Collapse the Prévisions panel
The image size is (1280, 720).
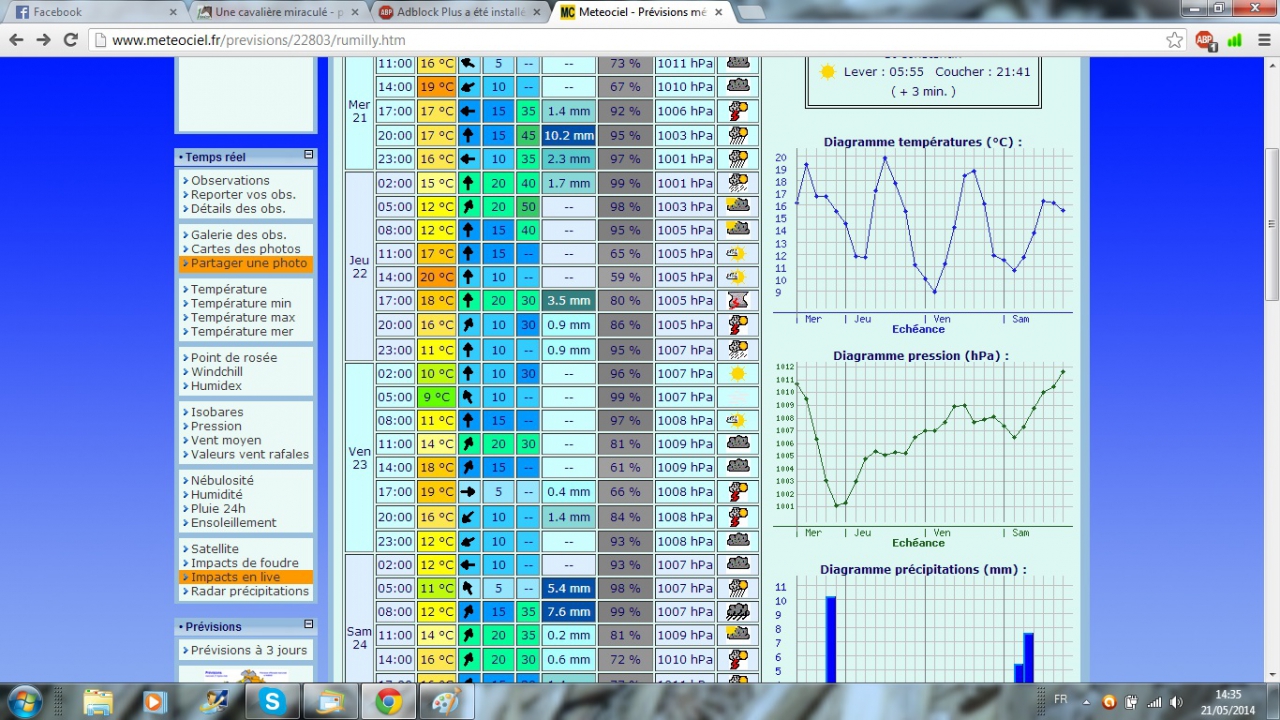click(x=309, y=624)
